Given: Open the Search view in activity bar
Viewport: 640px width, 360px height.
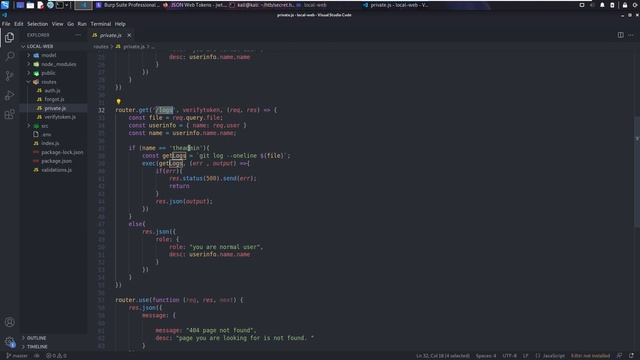Looking at the screenshot, I should 9,56.
